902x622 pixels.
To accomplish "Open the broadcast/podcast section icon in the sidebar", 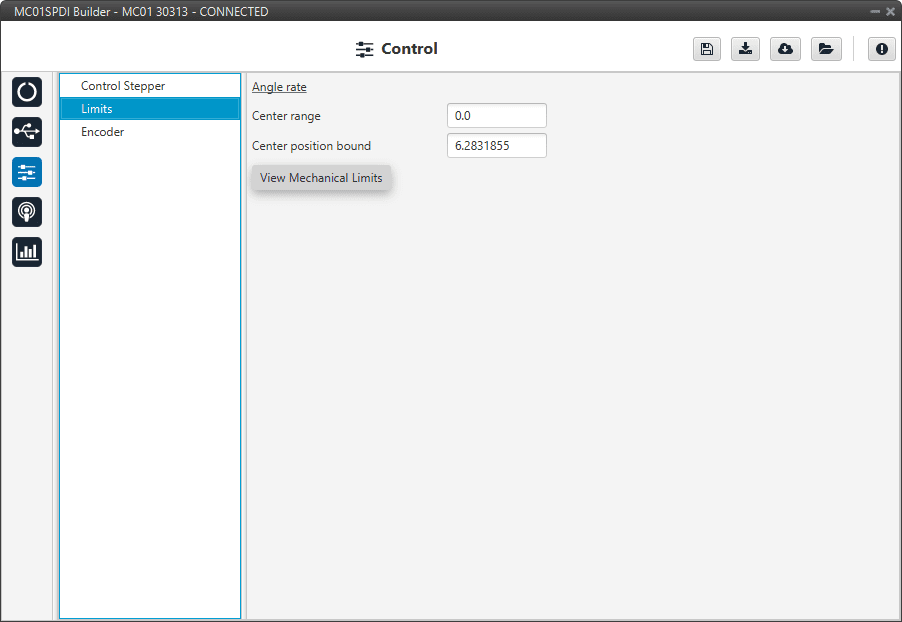I will (27, 212).
